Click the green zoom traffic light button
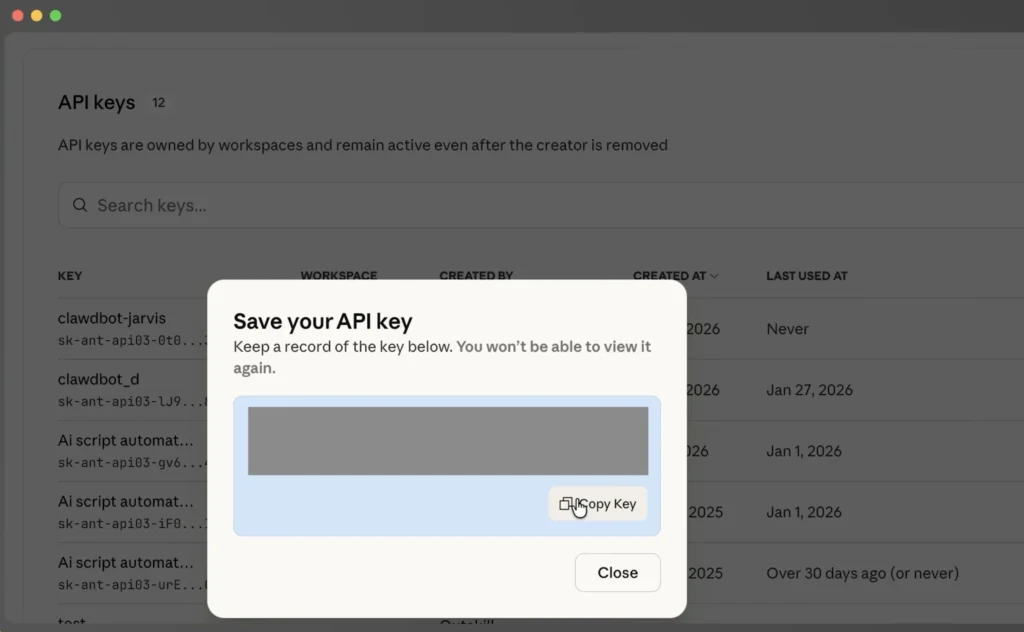This screenshot has width=1024, height=632. (56, 15)
